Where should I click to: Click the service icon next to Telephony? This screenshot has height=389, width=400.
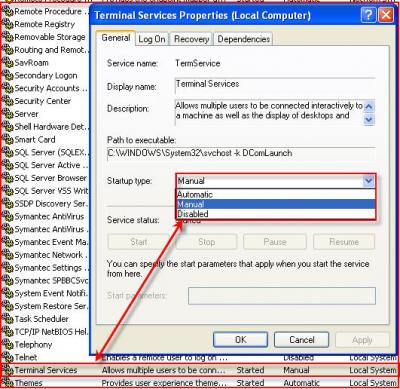7,345
